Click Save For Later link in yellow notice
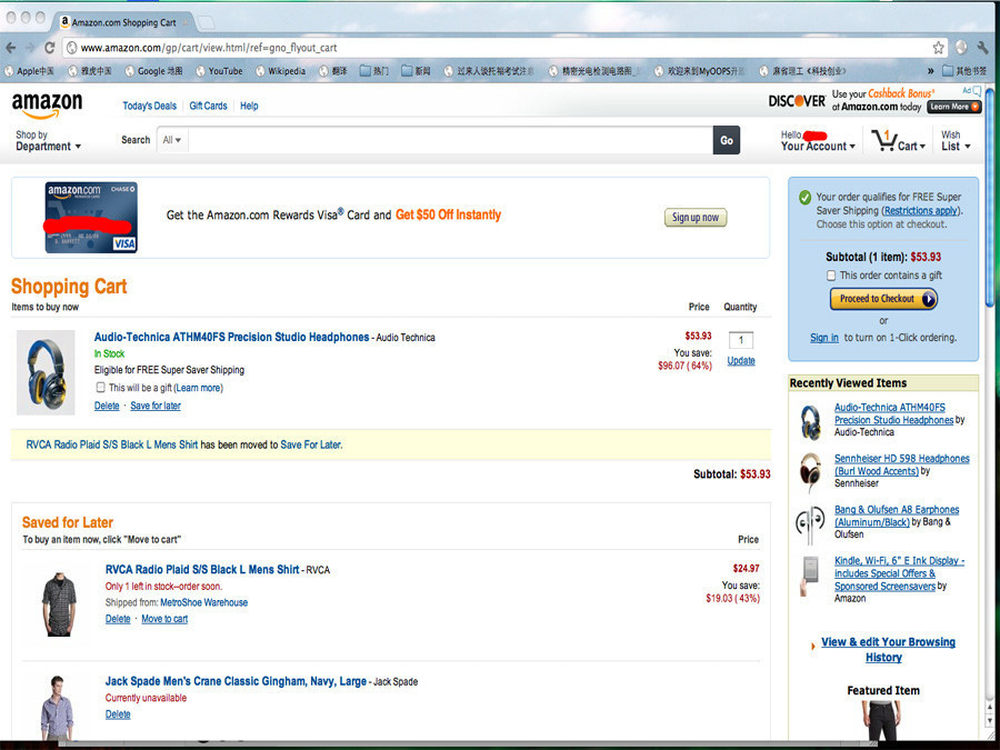1000x750 pixels. click(x=311, y=445)
